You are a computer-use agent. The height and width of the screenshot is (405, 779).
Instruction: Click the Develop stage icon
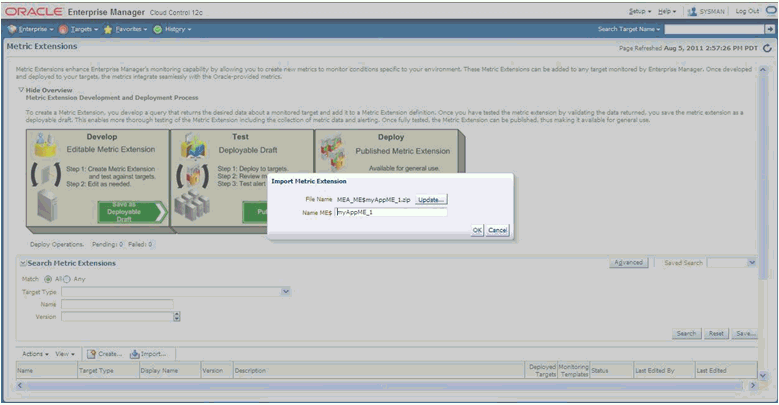point(47,145)
